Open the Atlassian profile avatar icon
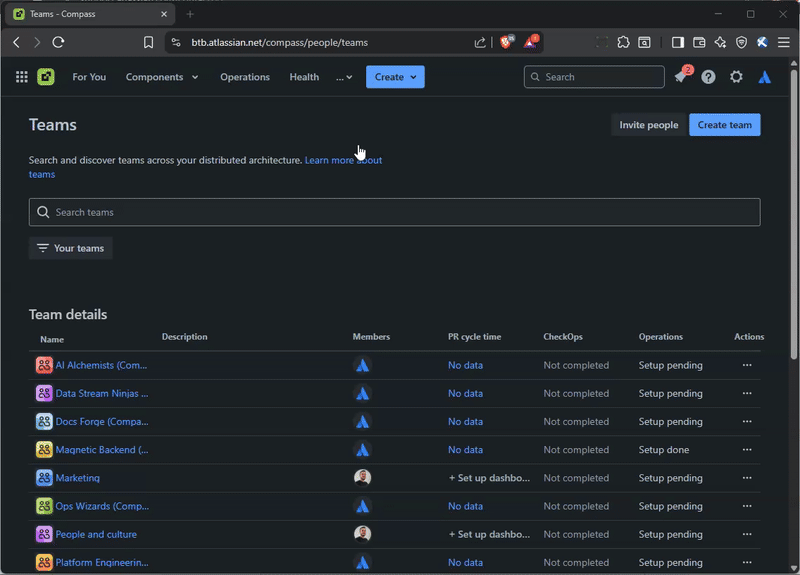This screenshot has width=800, height=575. point(764,77)
